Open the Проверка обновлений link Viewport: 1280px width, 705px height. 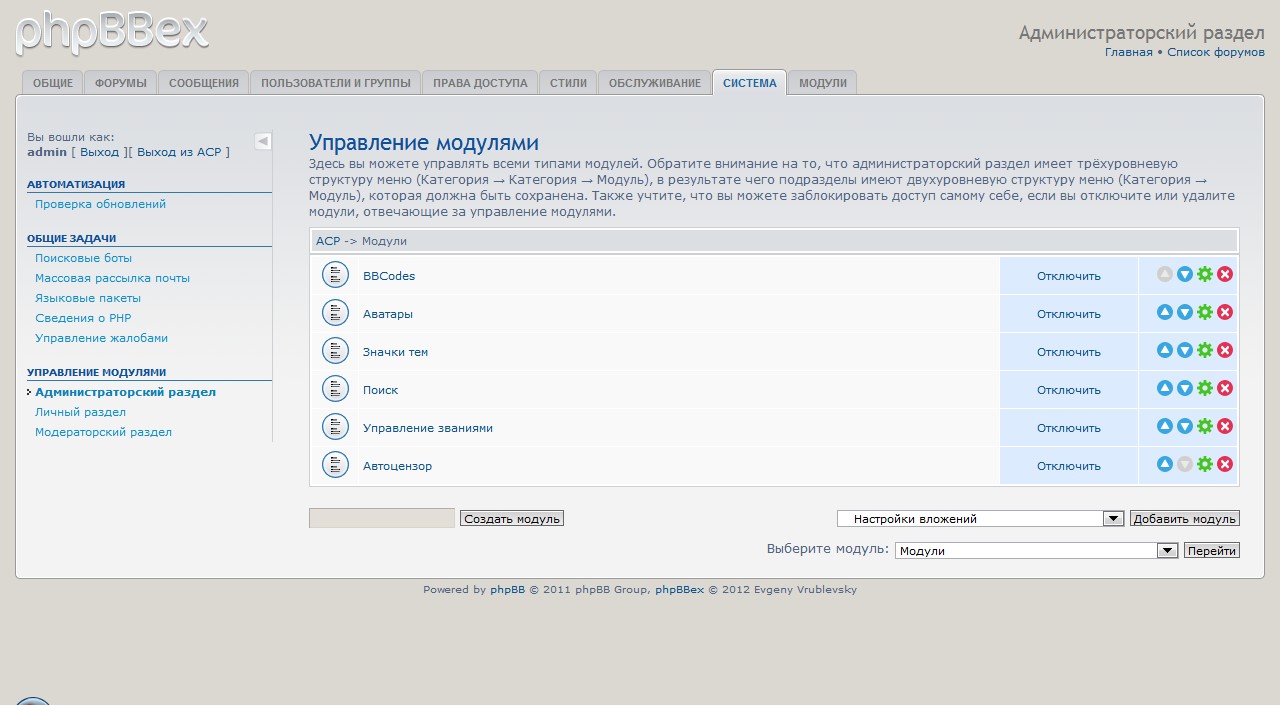point(100,204)
